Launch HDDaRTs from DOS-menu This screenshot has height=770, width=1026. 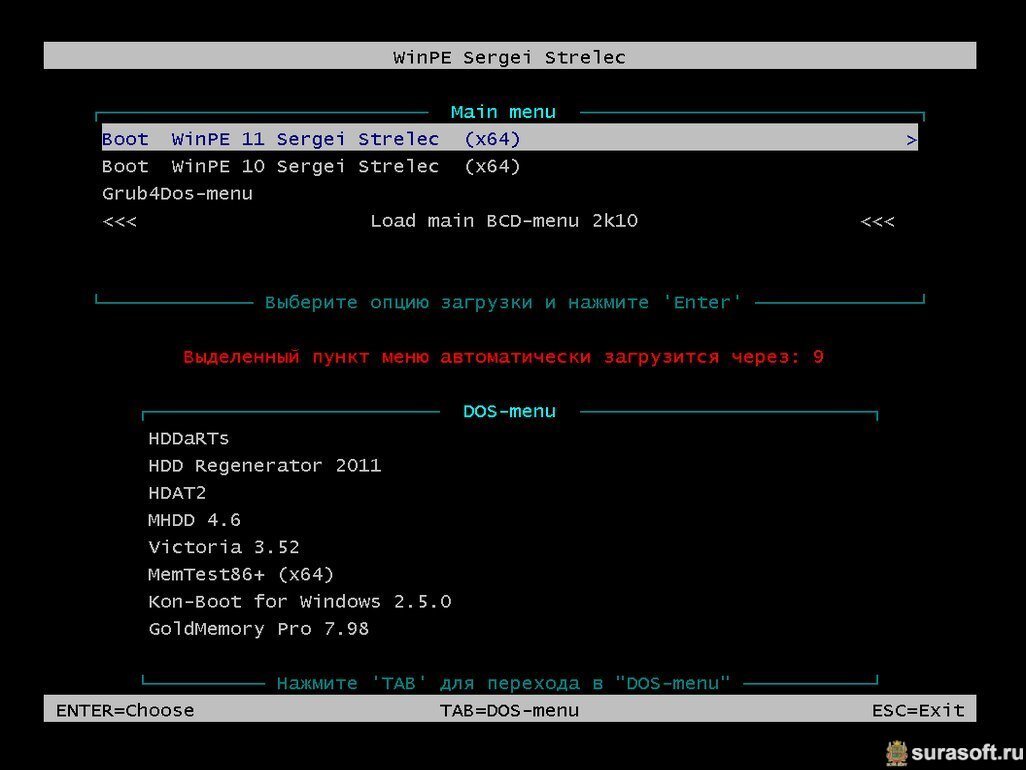[188, 438]
